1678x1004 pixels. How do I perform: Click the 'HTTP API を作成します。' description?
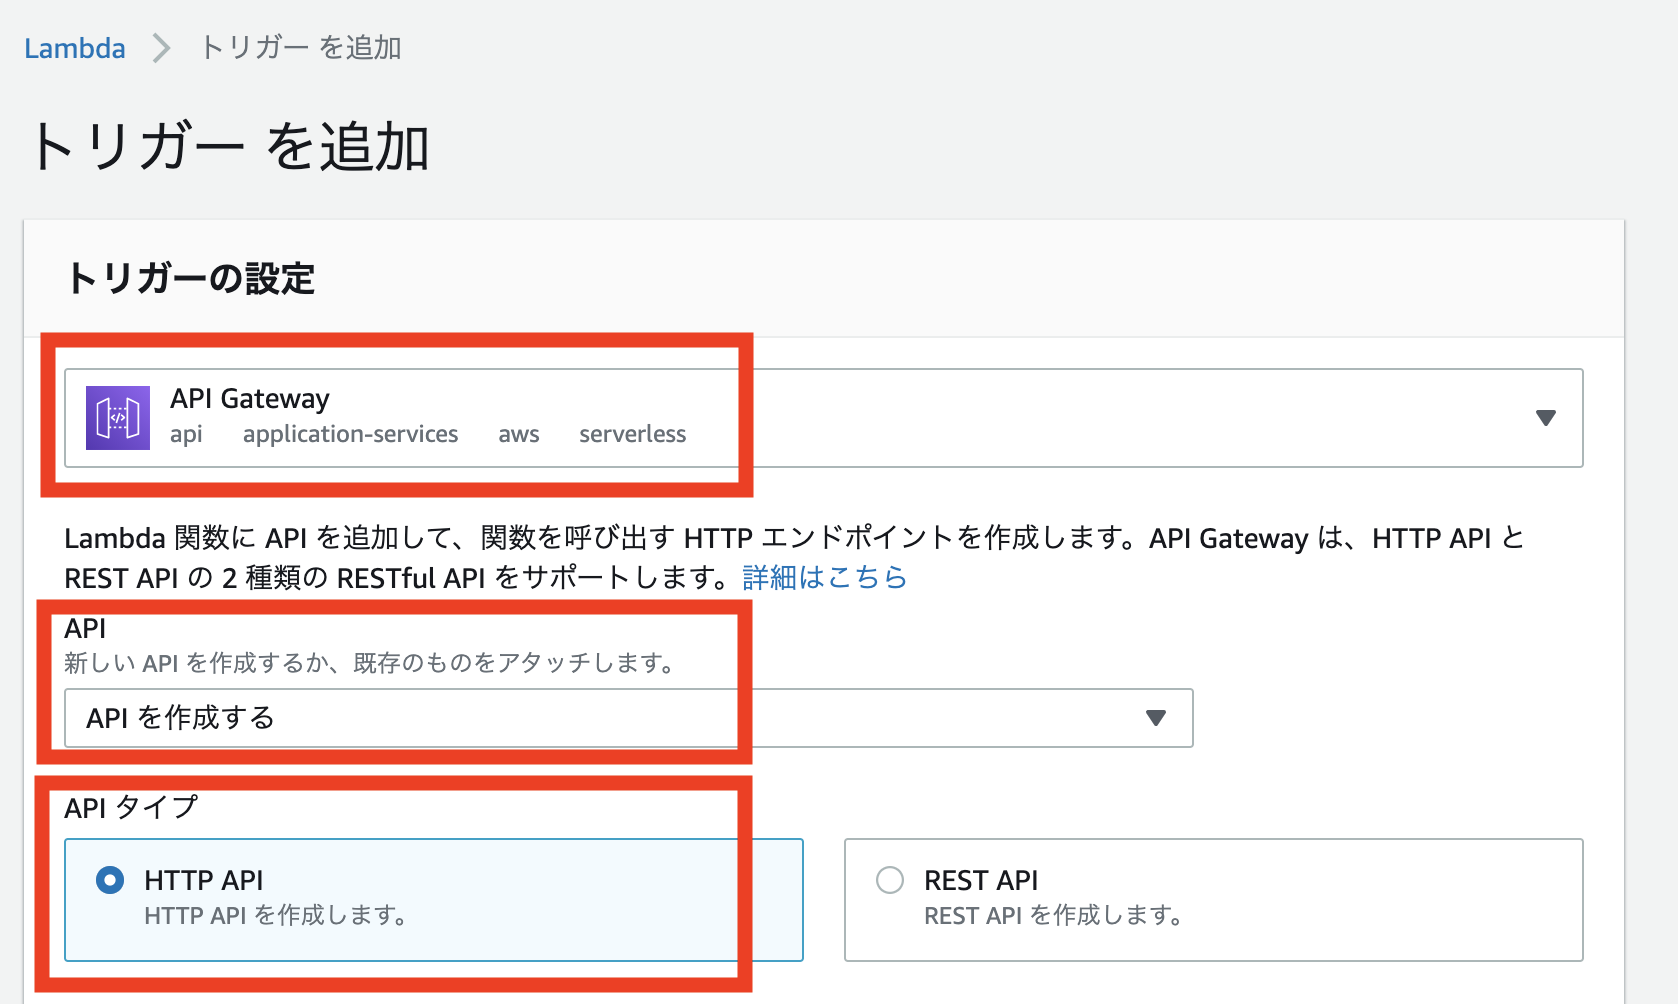tap(276, 915)
